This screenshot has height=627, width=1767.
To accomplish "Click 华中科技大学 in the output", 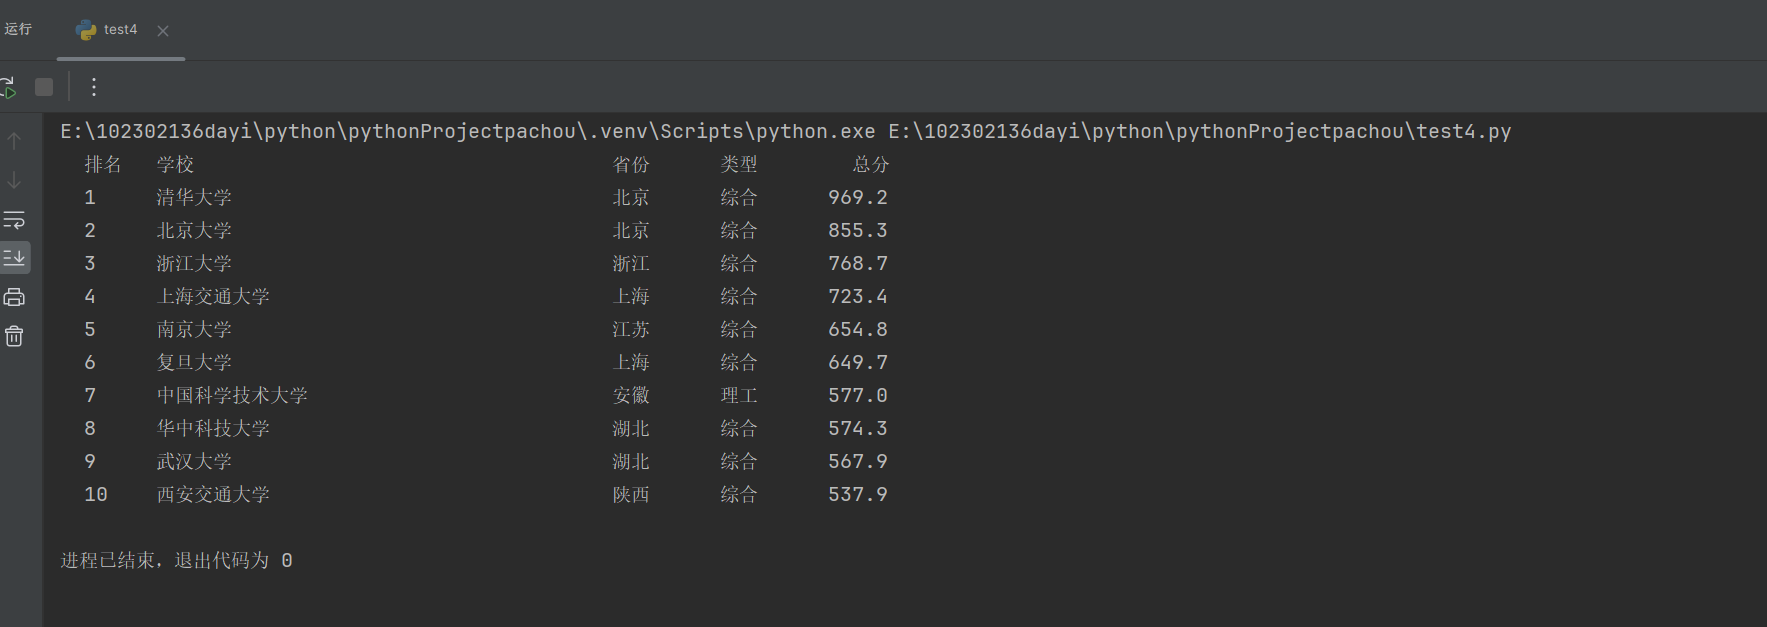I will pos(213,428).
